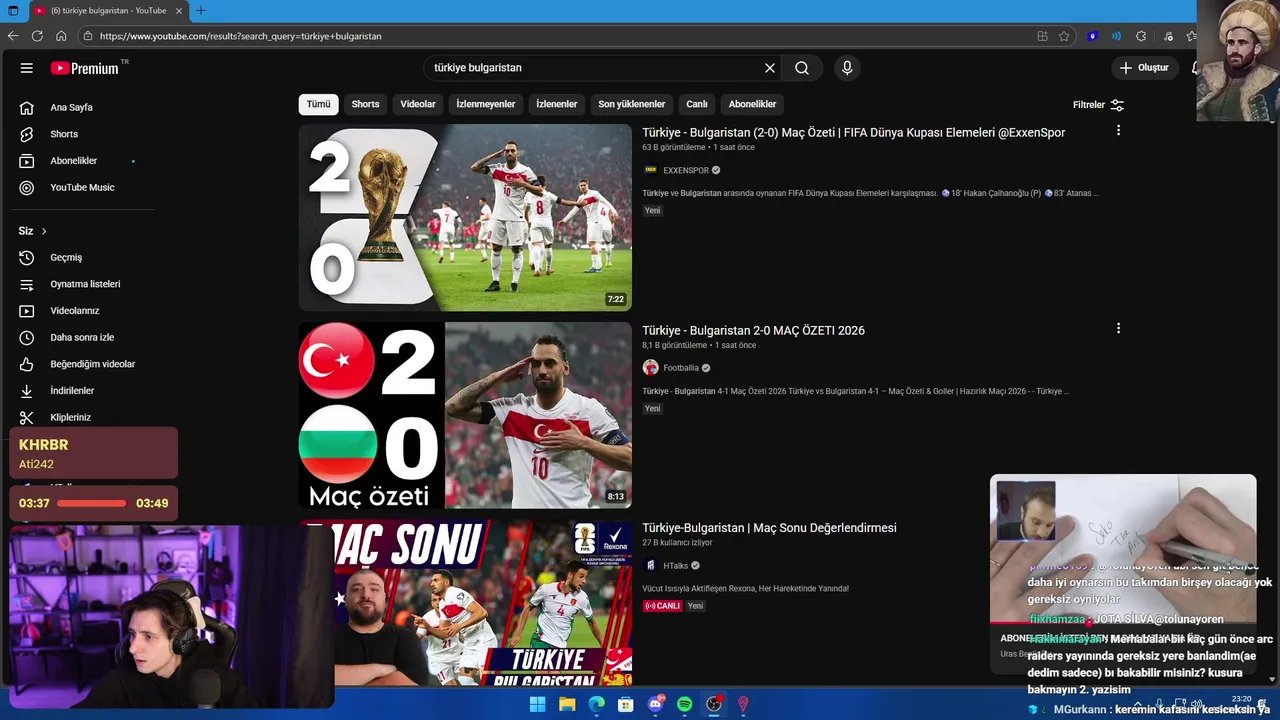Select the Abonelikler filter chip

[x=752, y=104]
